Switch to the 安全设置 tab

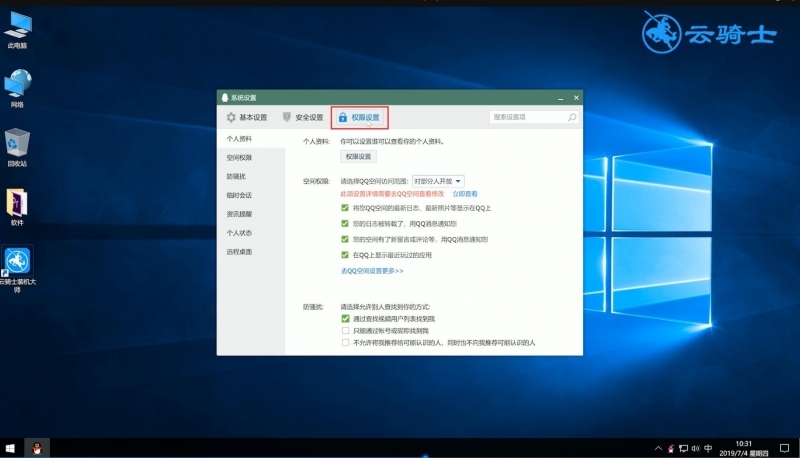click(303, 117)
